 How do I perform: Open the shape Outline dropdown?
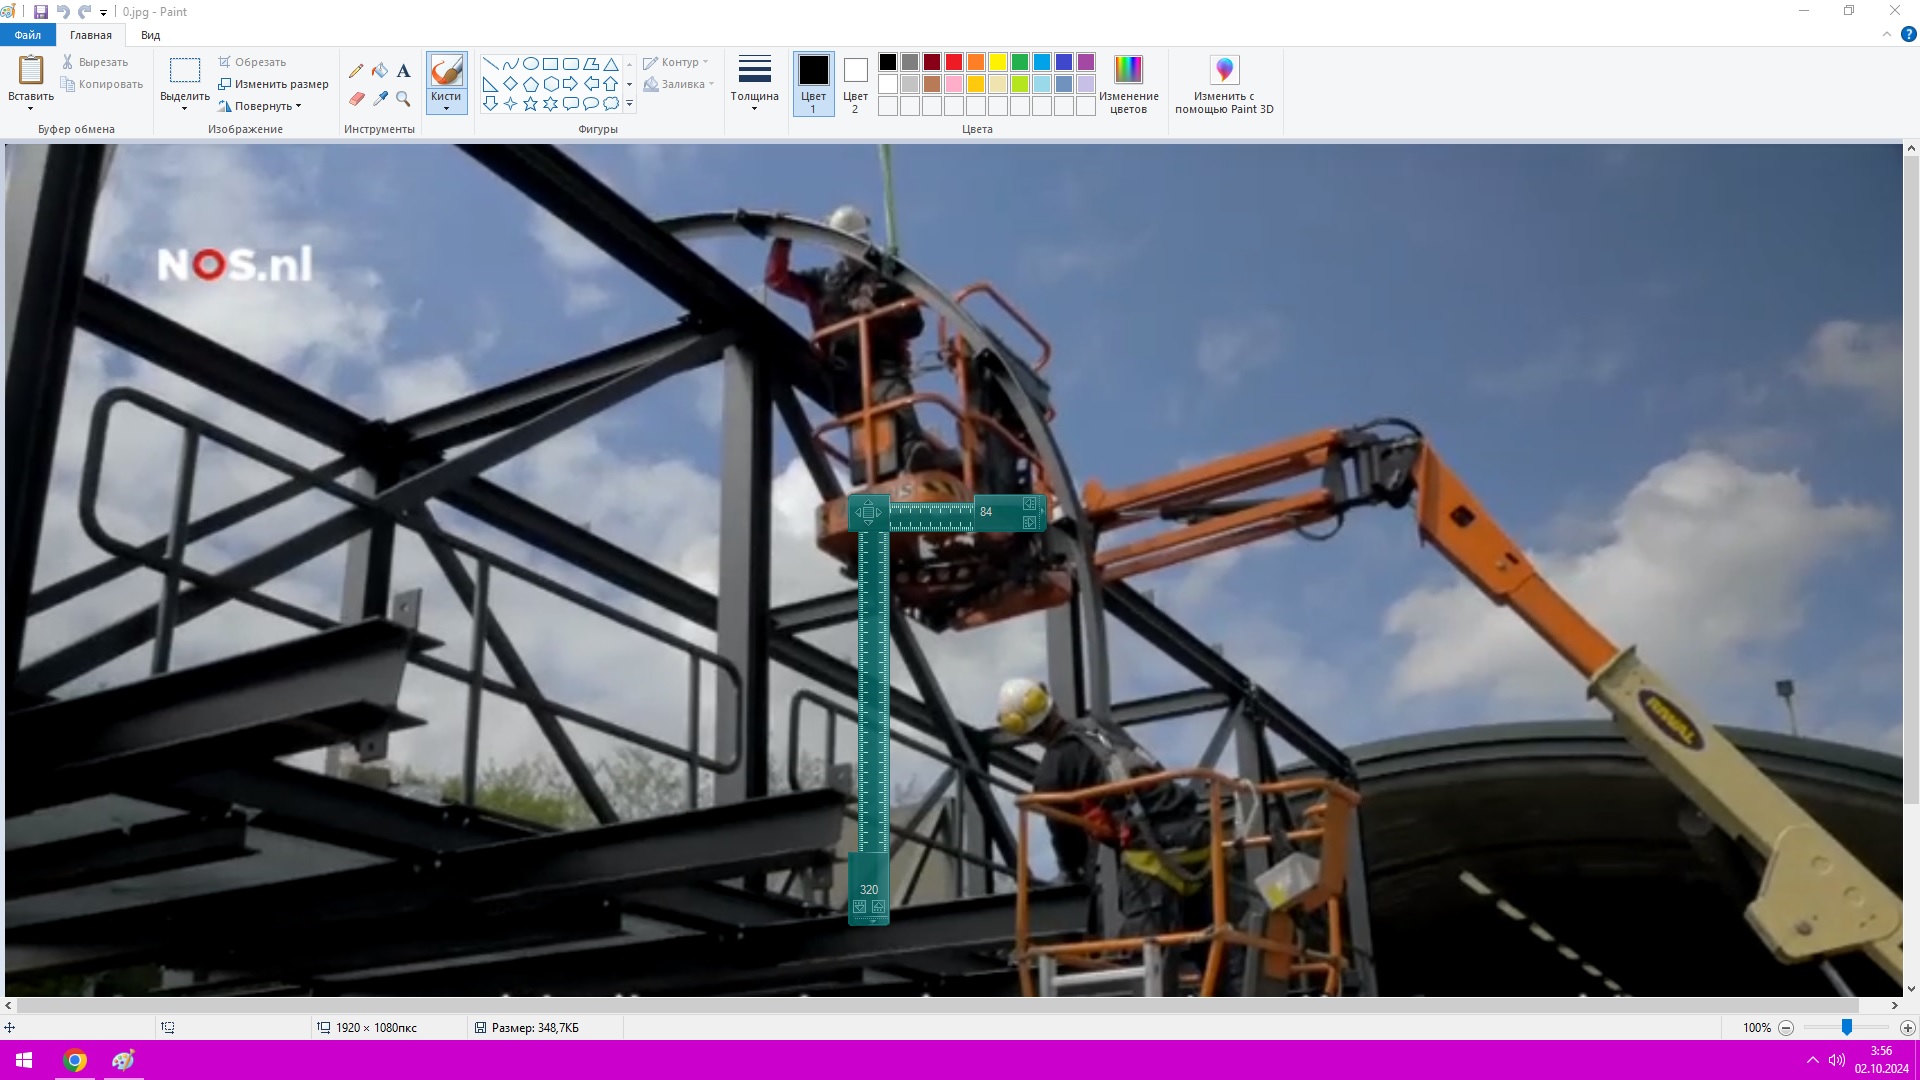[676, 62]
